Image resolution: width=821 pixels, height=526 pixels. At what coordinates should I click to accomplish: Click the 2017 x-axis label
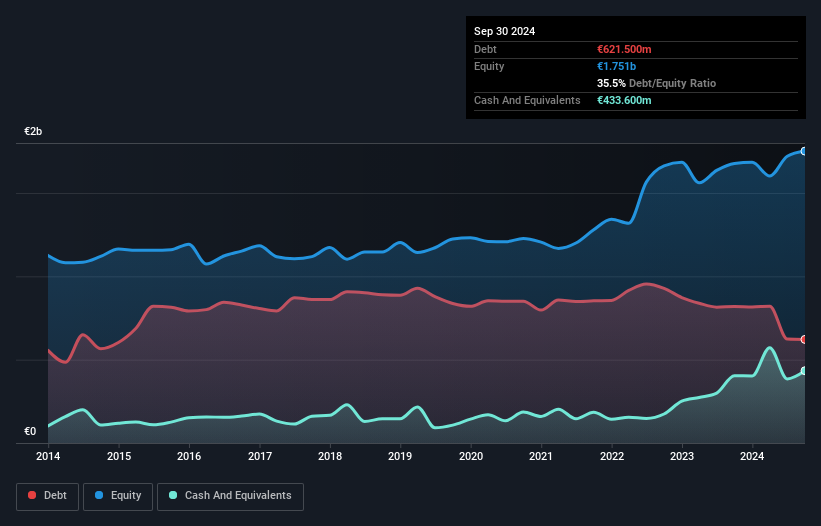click(x=260, y=456)
